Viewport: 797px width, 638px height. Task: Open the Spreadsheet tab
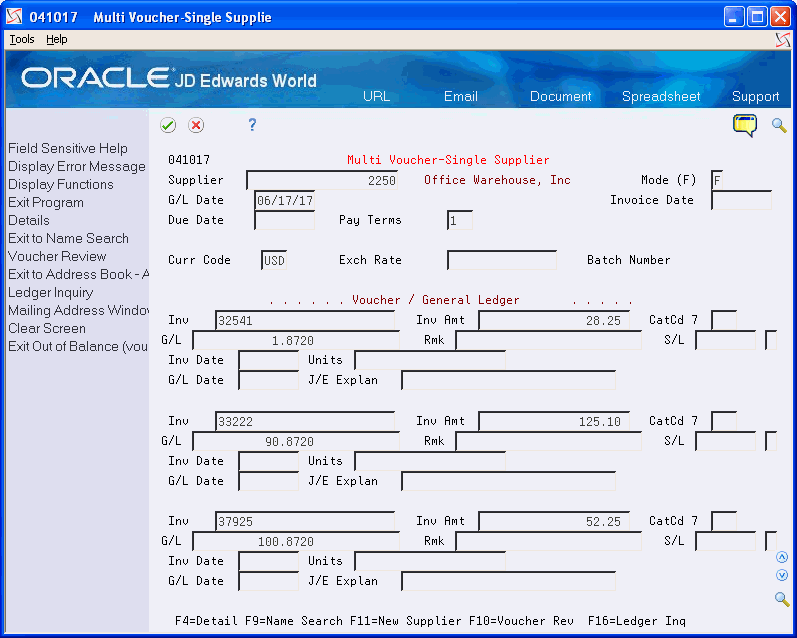coord(661,96)
